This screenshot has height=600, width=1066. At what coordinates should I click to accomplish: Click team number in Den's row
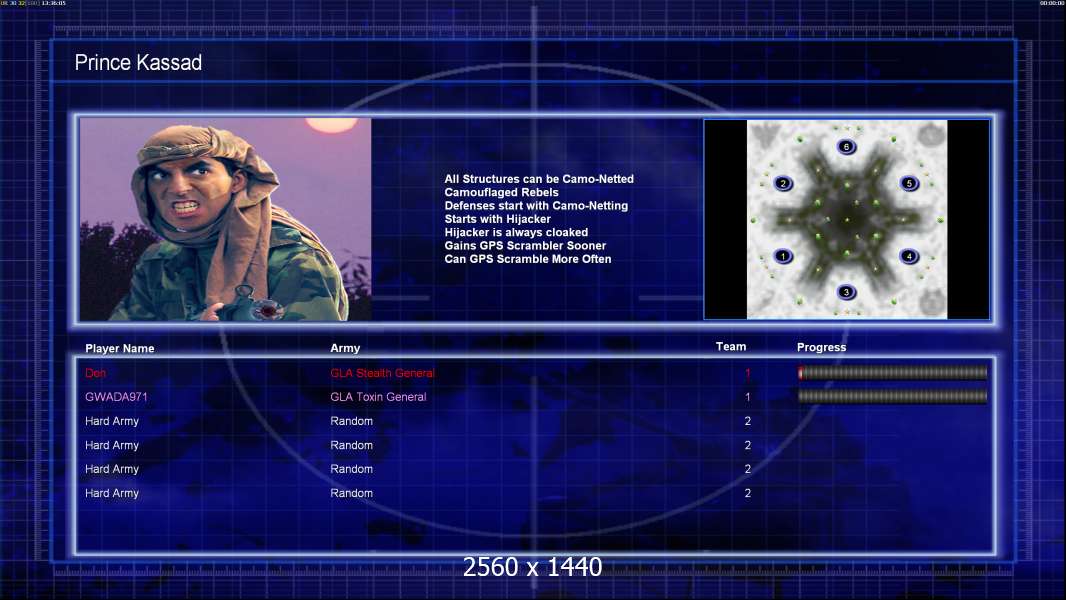[x=747, y=373]
